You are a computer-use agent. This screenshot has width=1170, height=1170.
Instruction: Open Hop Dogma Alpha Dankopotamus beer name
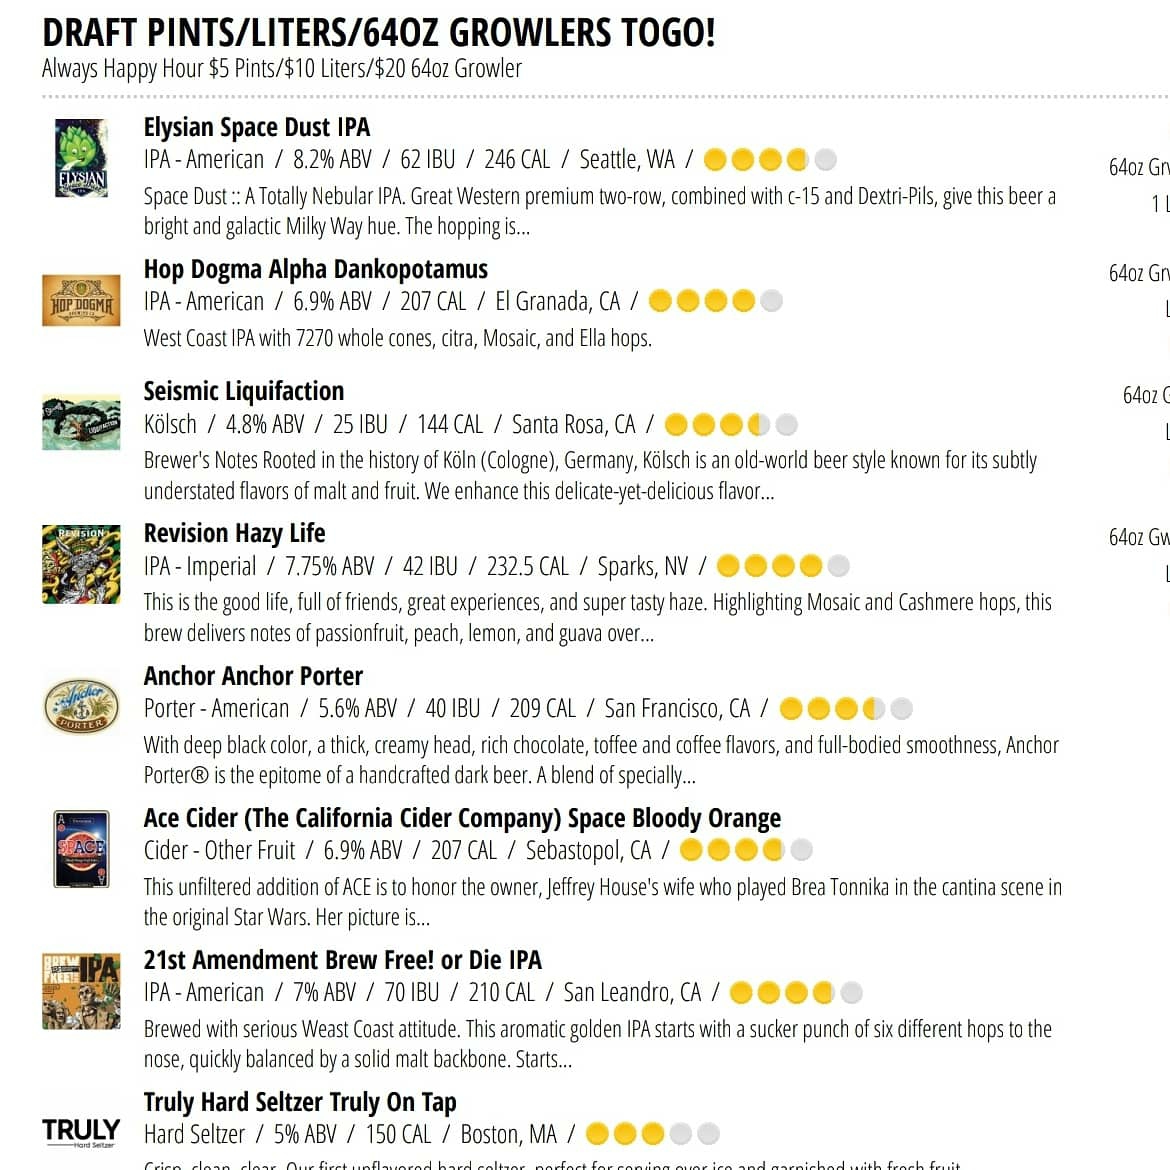[x=316, y=269]
